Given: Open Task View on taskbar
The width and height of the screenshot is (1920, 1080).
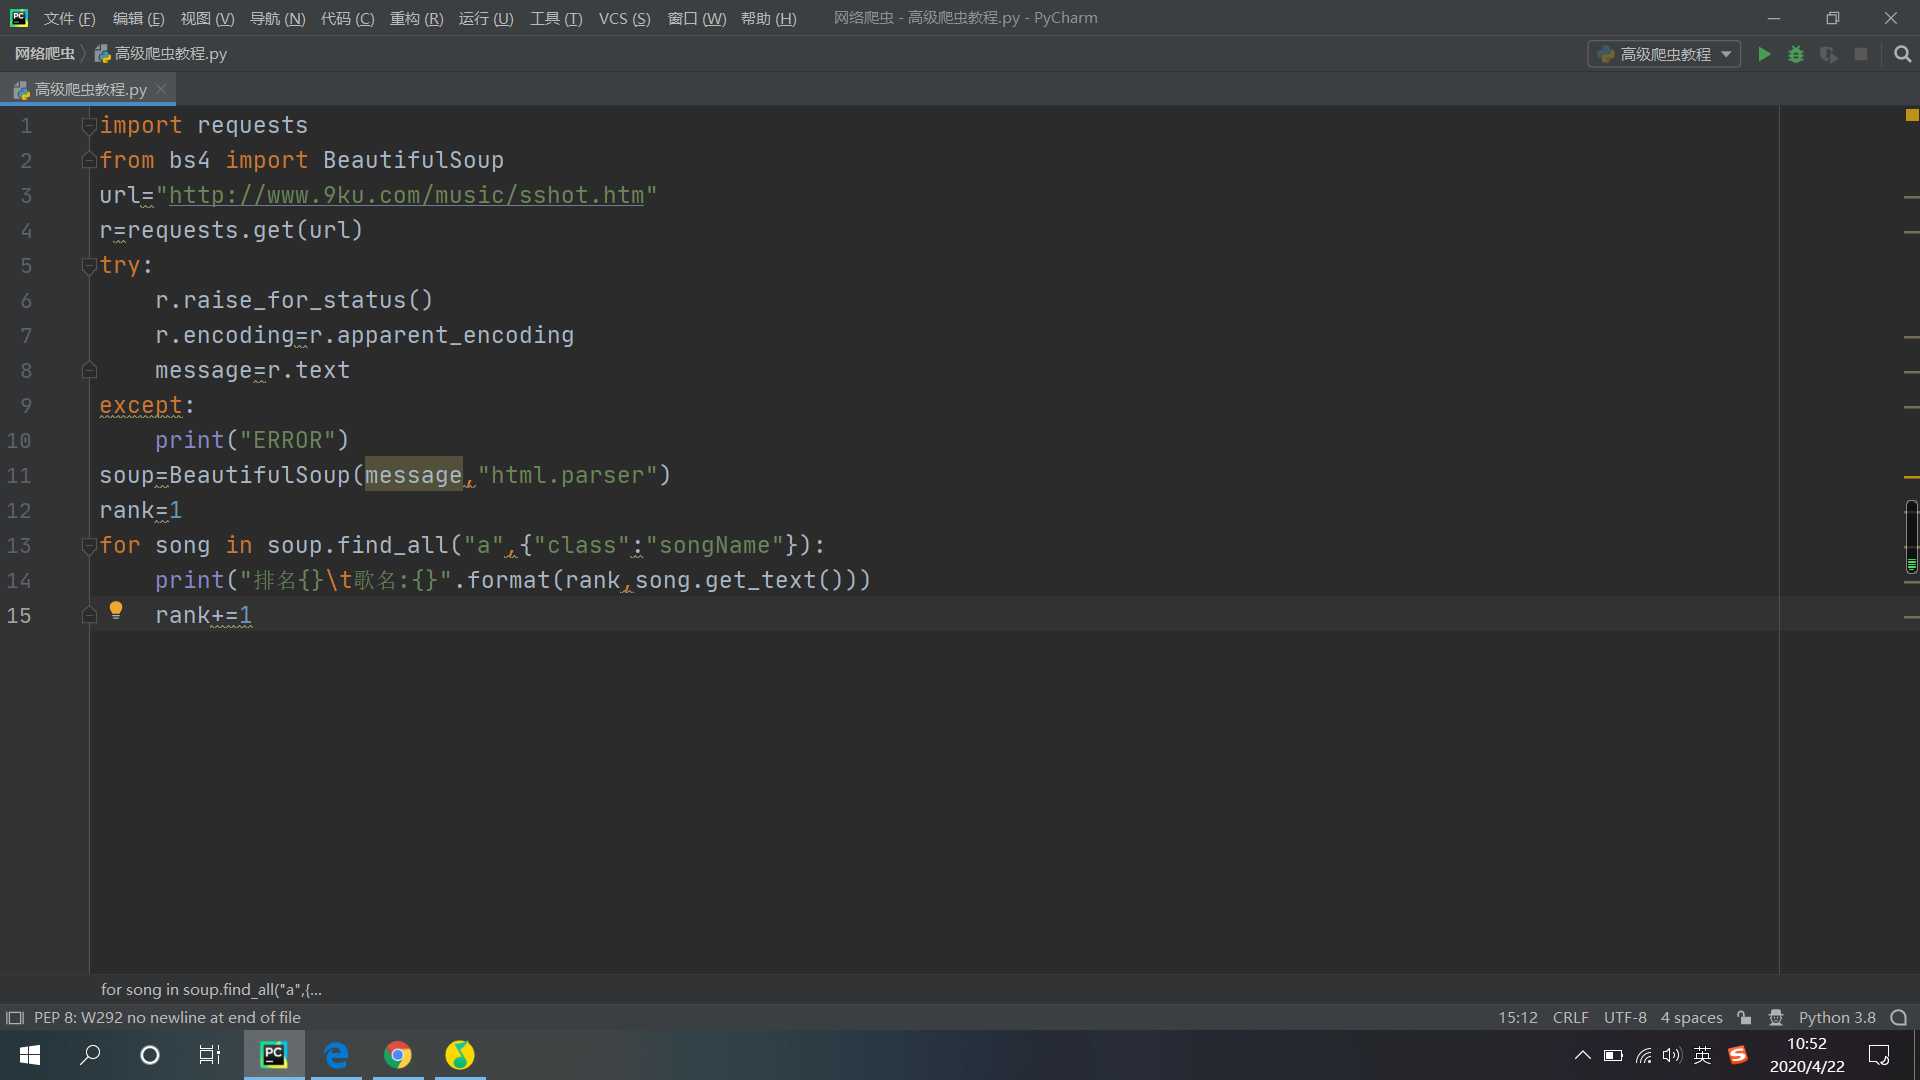Looking at the screenshot, I should 210,1055.
